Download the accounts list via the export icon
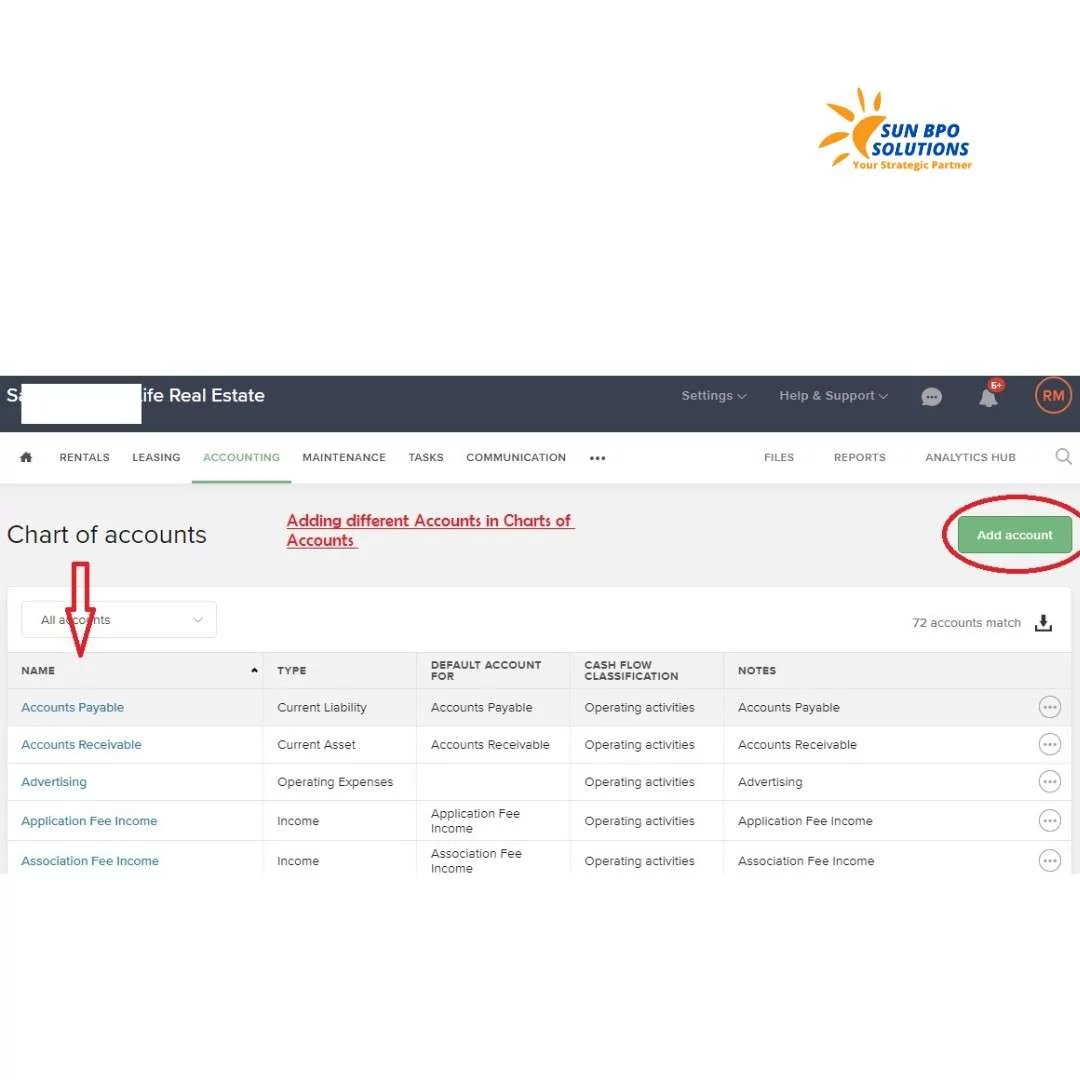The image size is (1080, 1080). pyautogui.click(x=1044, y=622)
